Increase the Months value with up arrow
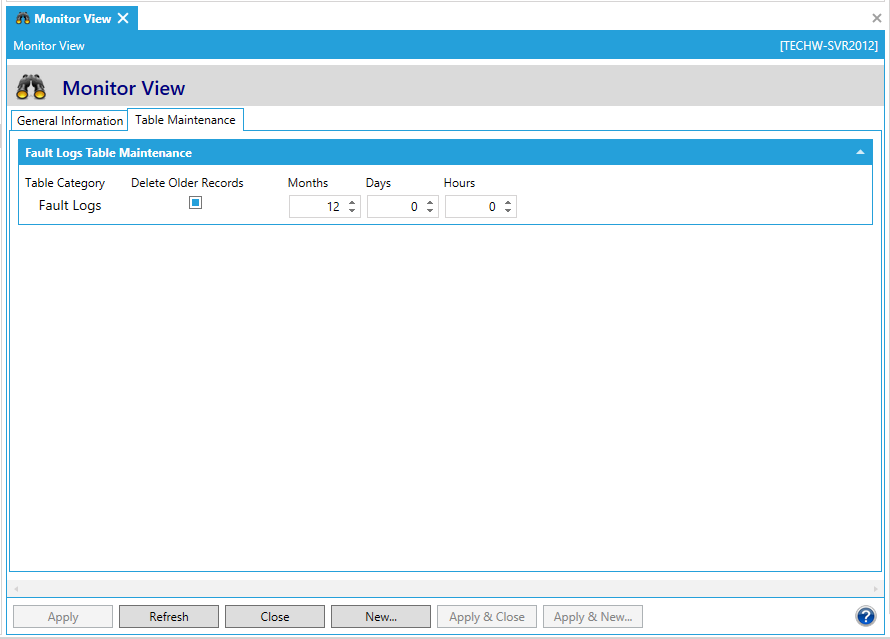Viewport: 890px width, 639px height. point(352,202)
